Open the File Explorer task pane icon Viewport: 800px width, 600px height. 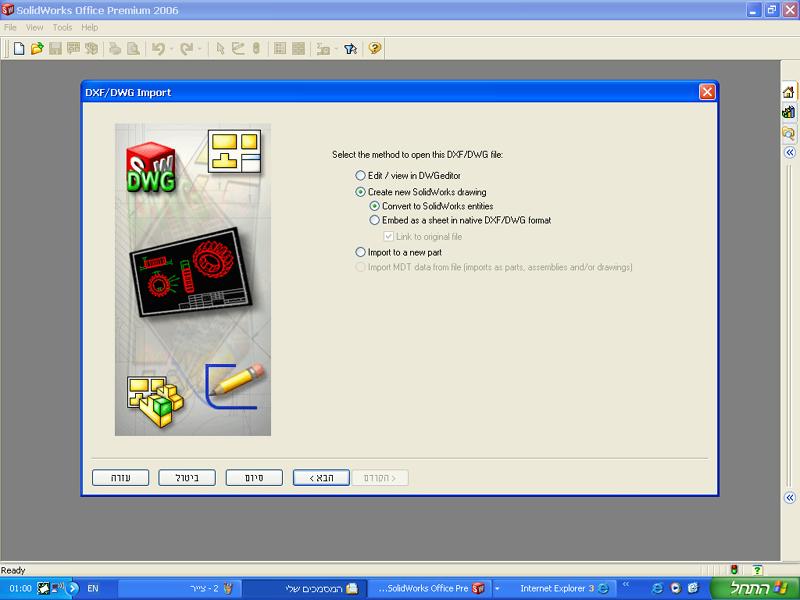tap(788, 132)
